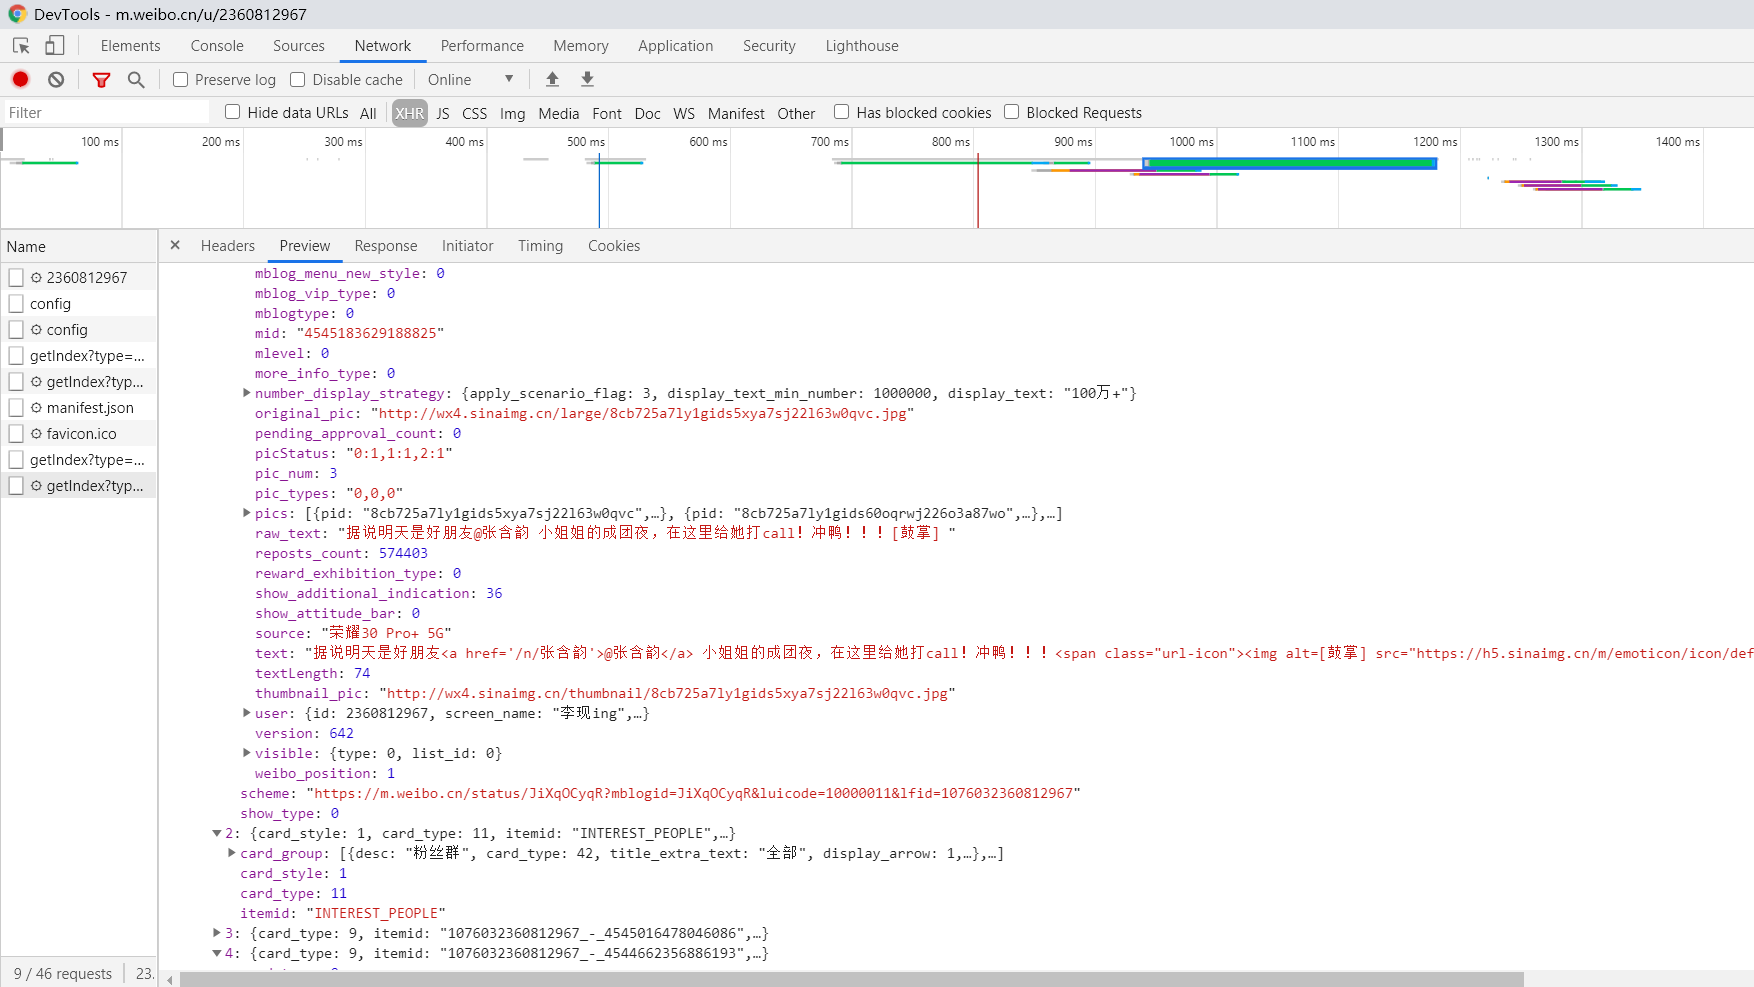Show the Response tab
This screenshot has width=1754, height=987.
click(x=386, y=246)
